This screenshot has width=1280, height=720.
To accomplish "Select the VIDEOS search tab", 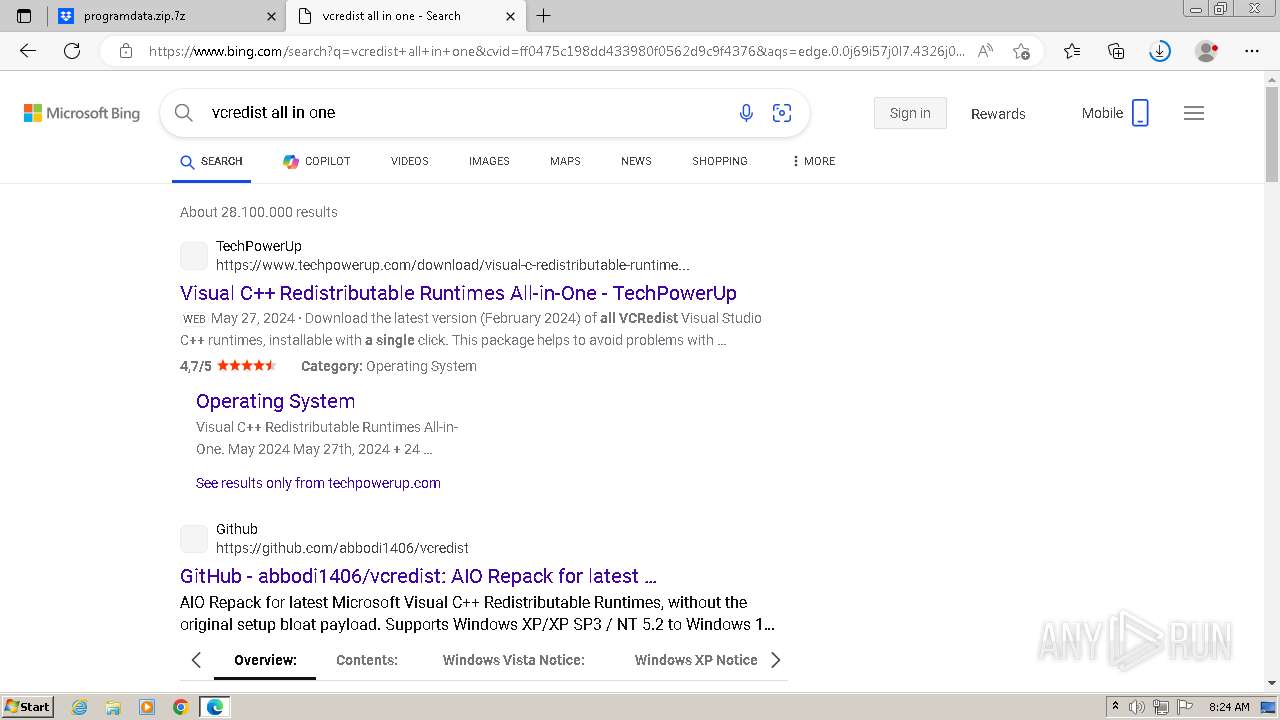I will tap(409, 161).
